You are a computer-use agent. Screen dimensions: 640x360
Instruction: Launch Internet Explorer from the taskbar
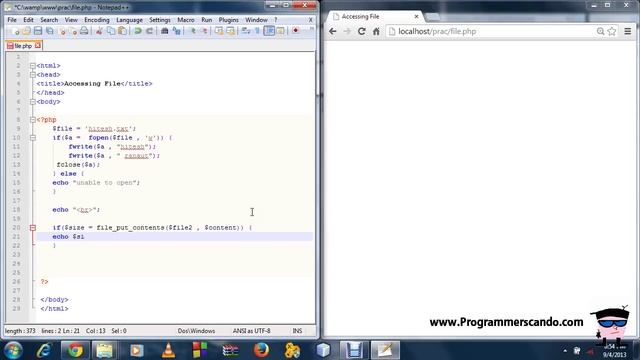coord(44,350)
